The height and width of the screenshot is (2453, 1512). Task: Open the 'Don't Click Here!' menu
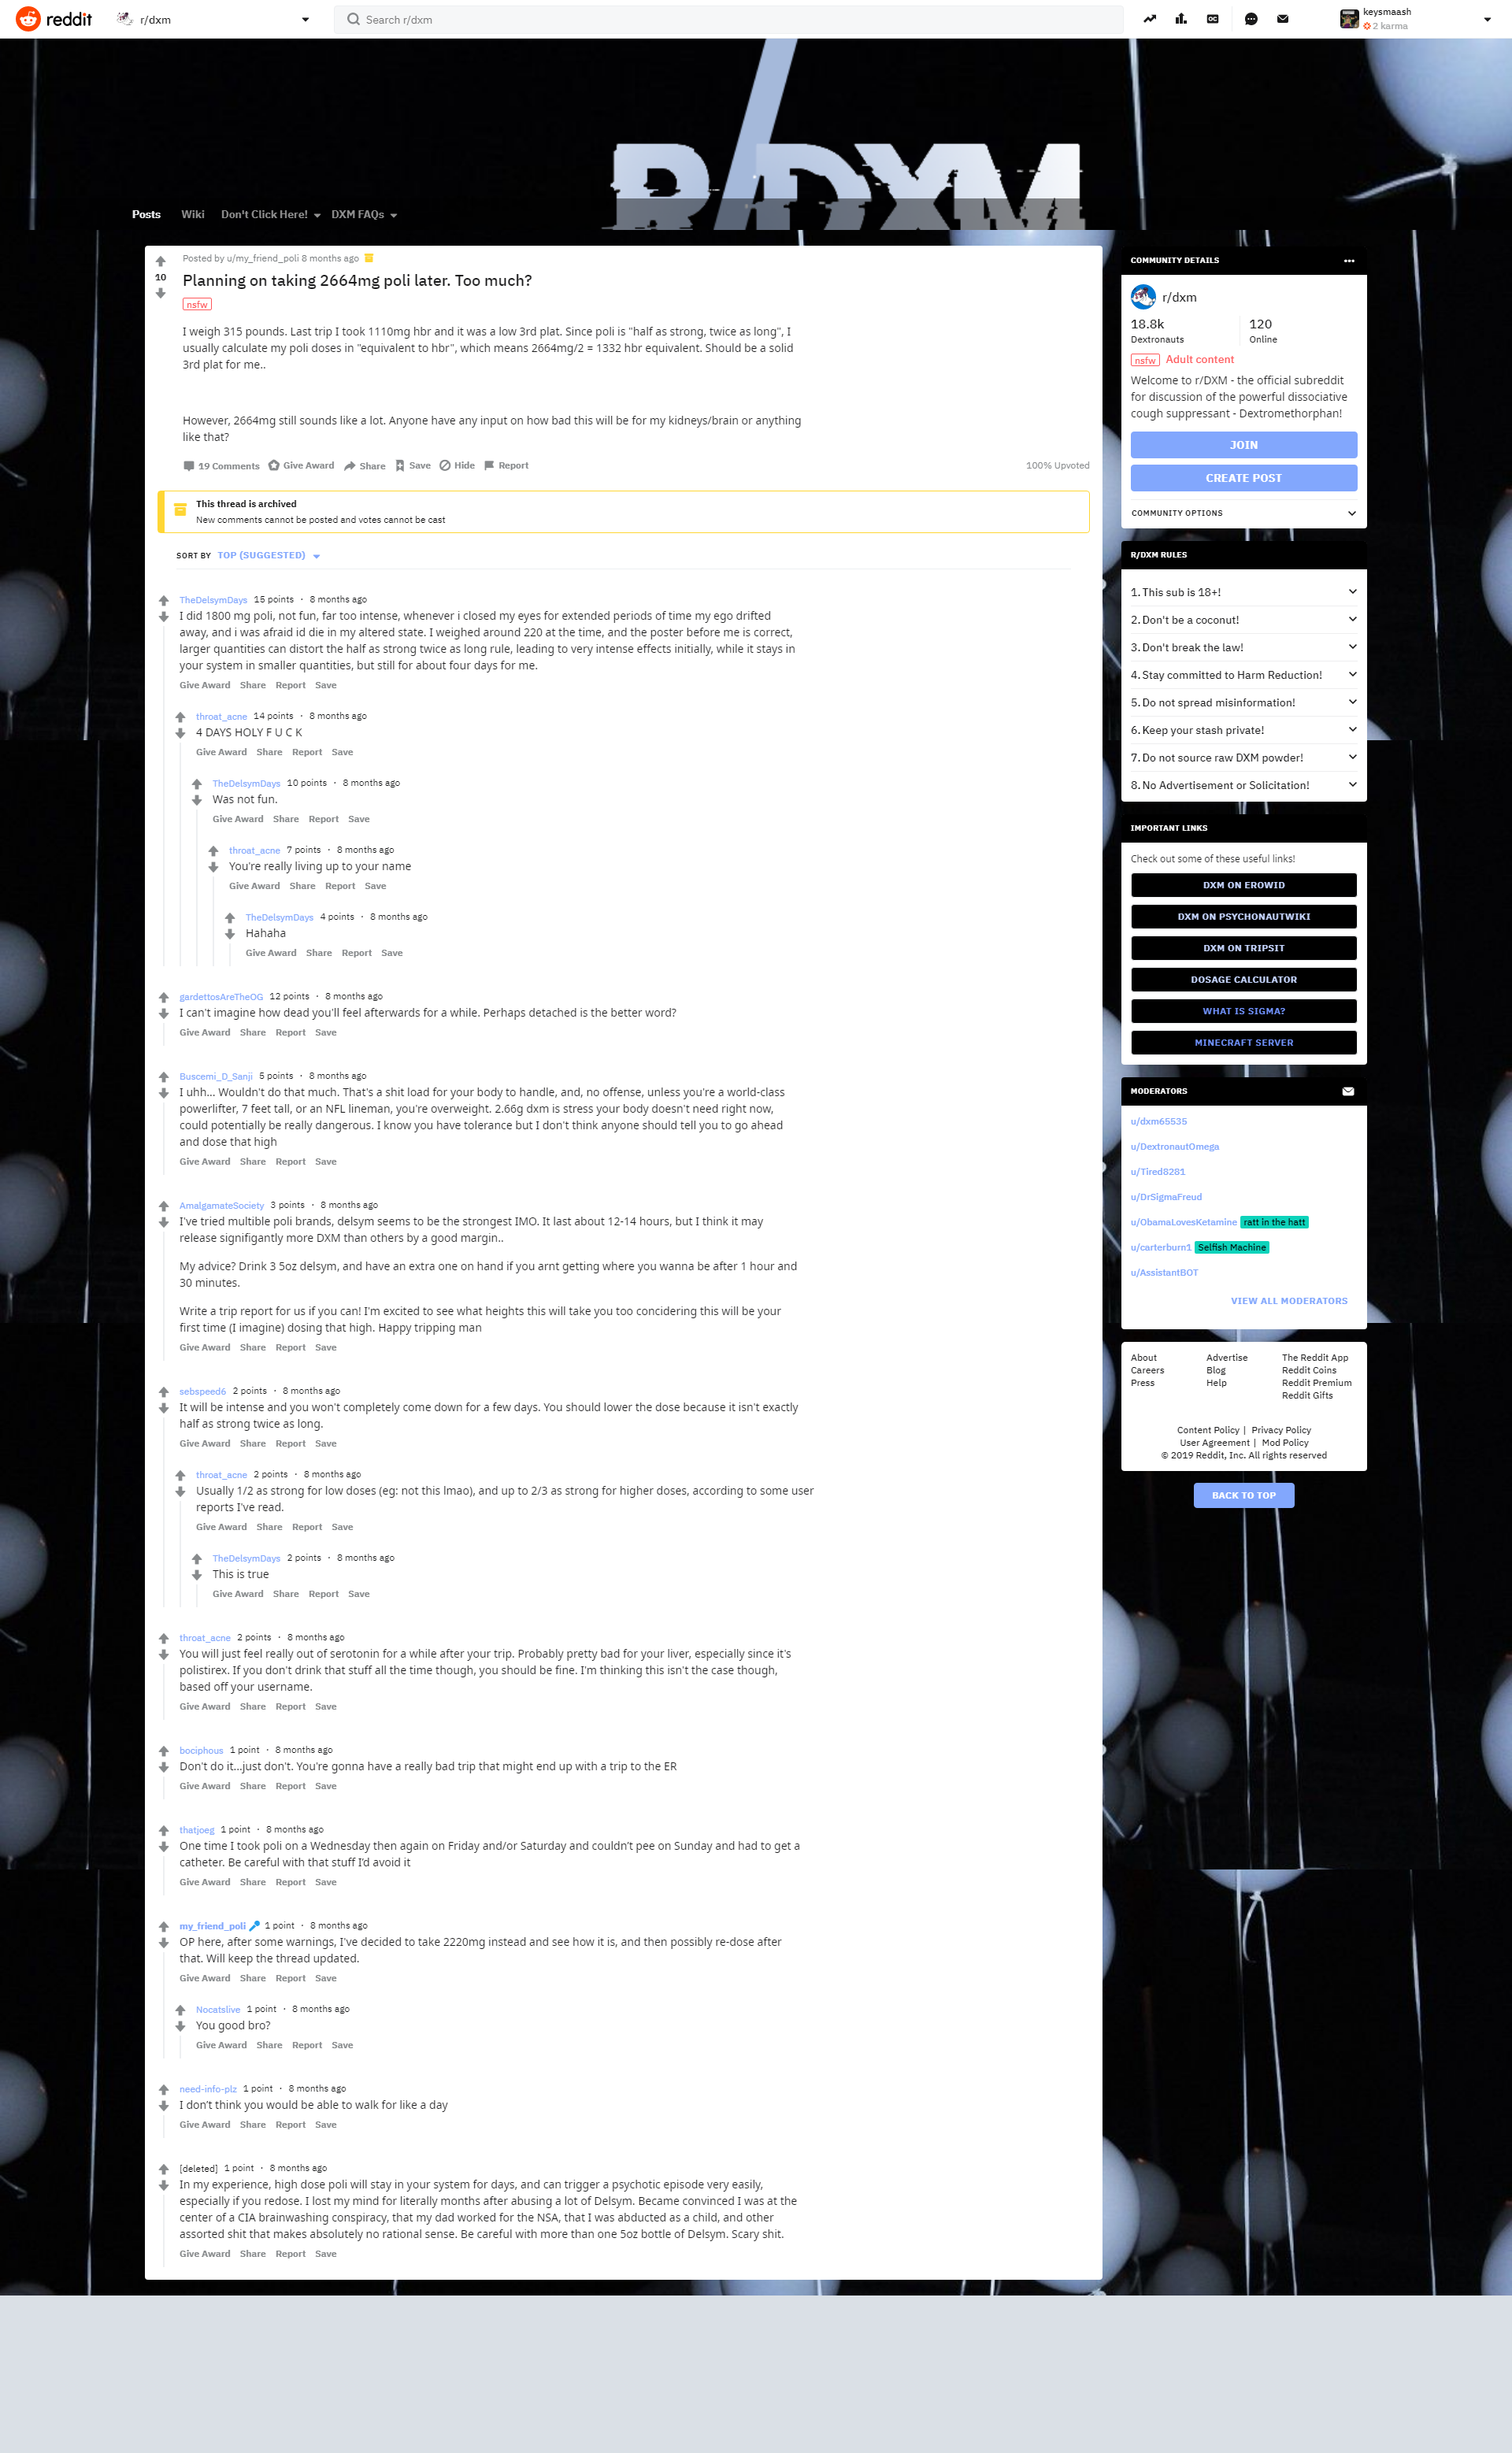270,214
